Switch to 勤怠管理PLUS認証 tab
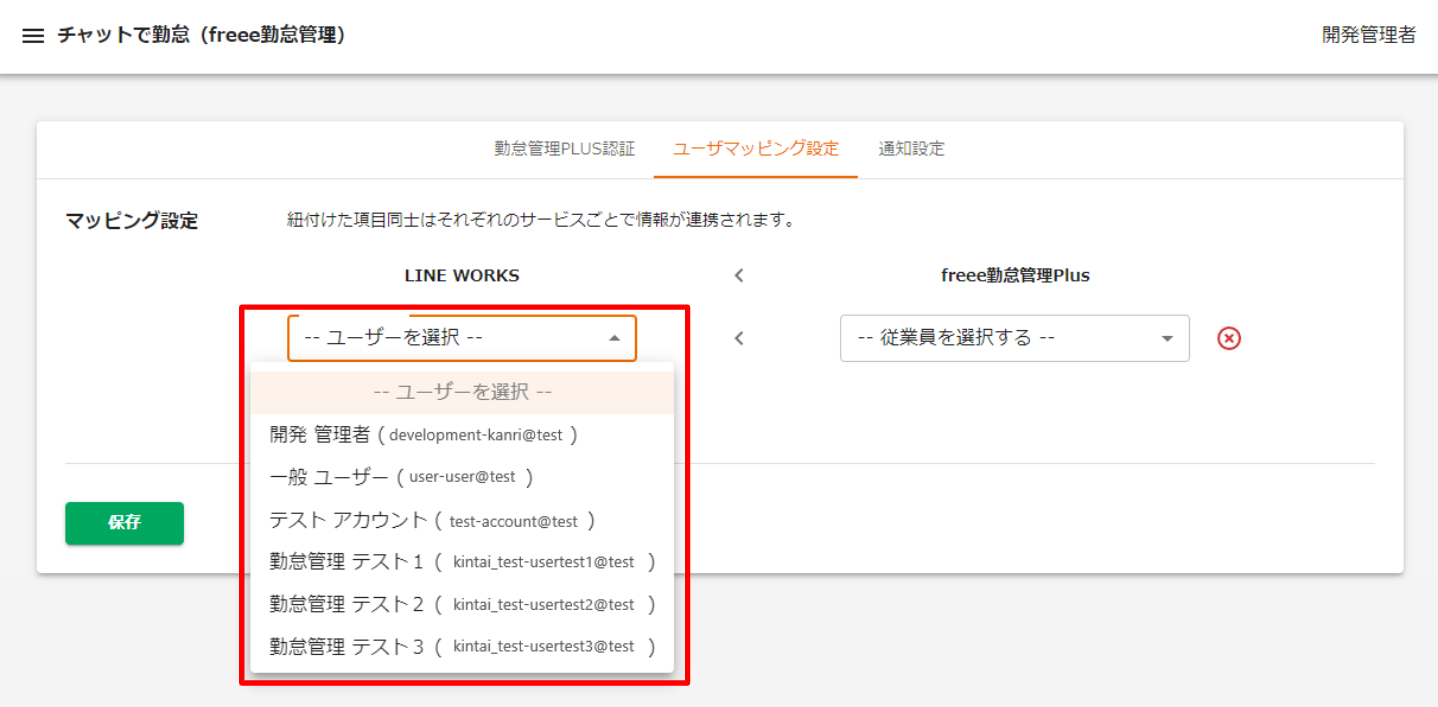The width and height of the screenshot is (1438, 707). tap(565, 149)
